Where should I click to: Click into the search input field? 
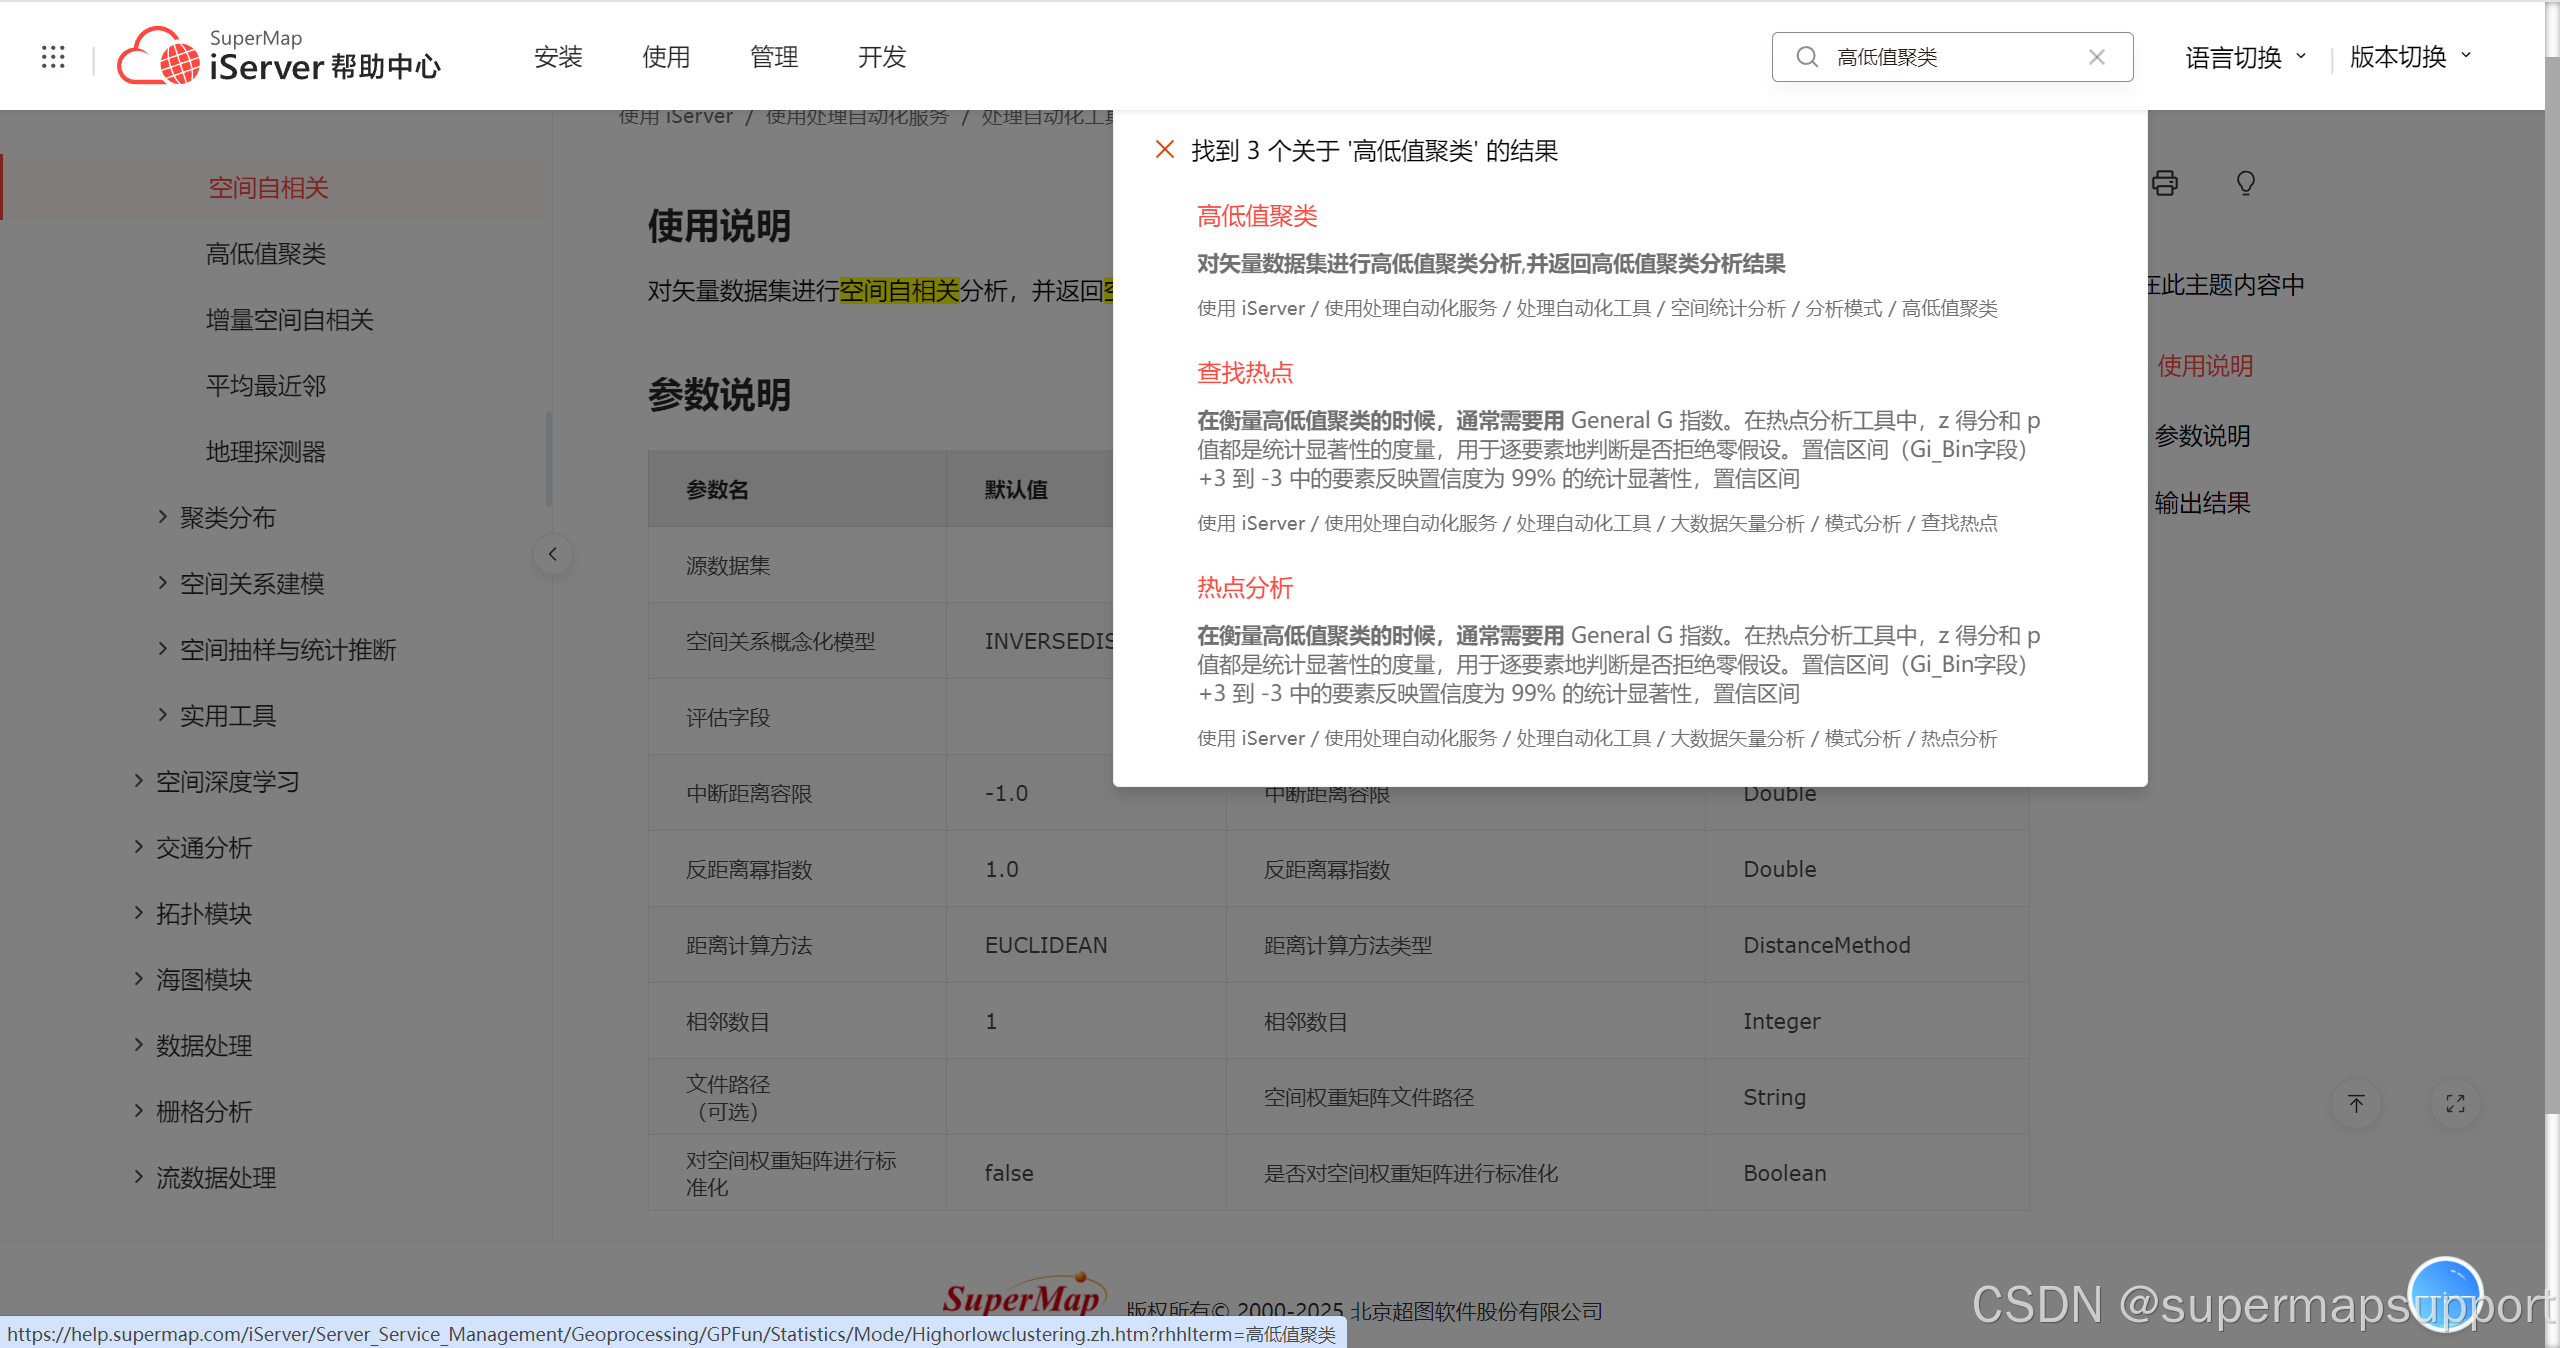[1955, 57]
